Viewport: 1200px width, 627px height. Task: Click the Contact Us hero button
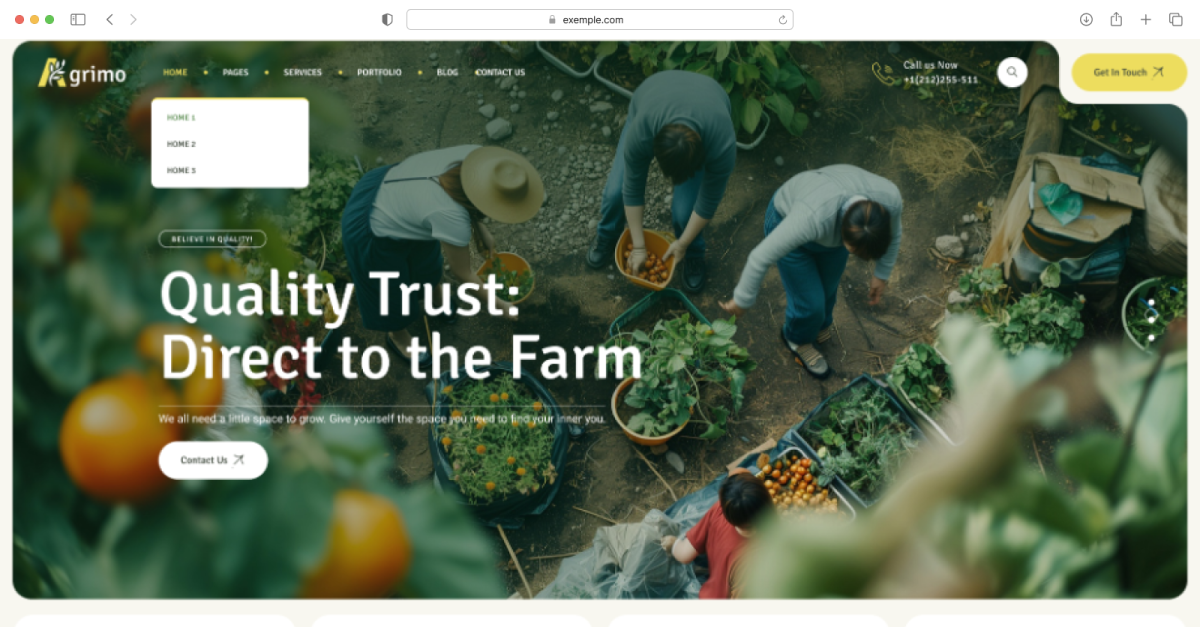[213, 460]
